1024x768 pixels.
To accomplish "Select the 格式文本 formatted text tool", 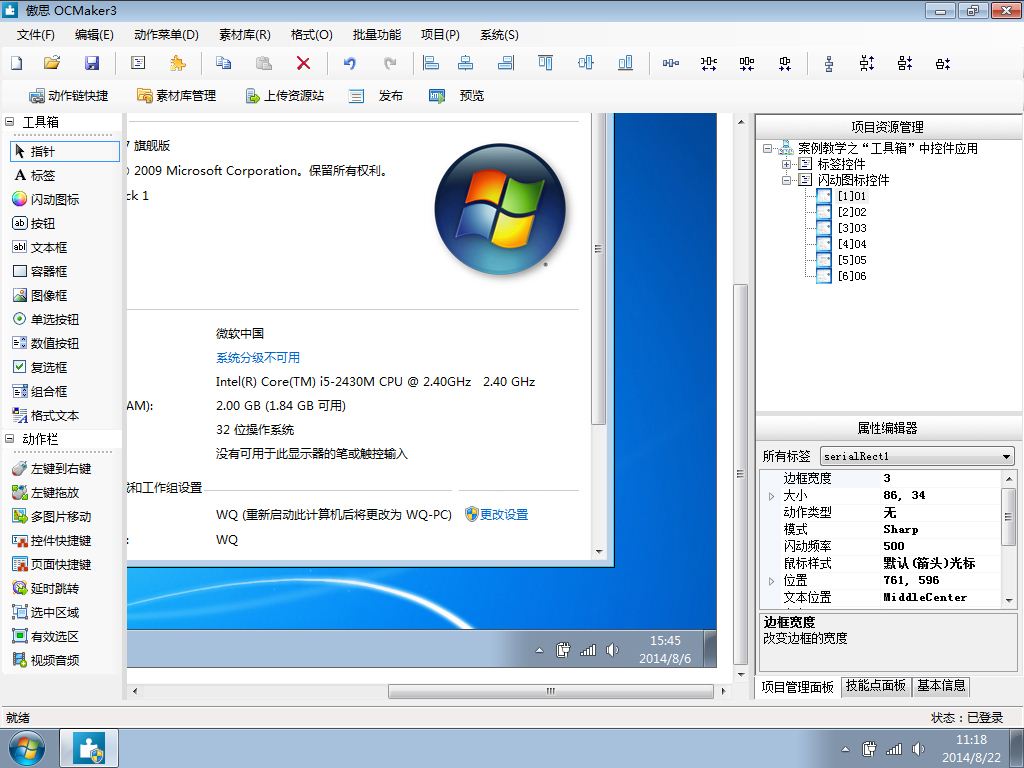I will 46,415.
